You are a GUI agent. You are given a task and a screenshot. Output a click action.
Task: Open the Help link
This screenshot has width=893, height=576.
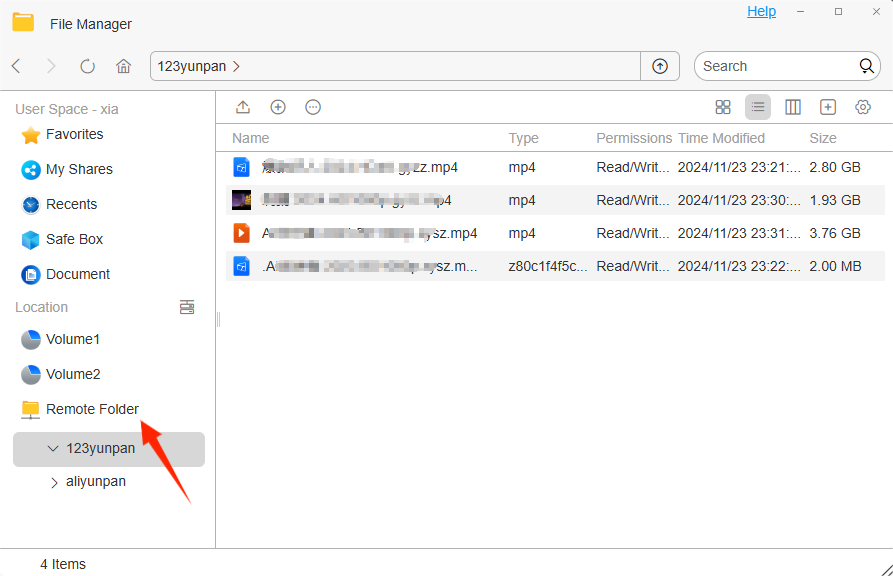coord(761,11)
